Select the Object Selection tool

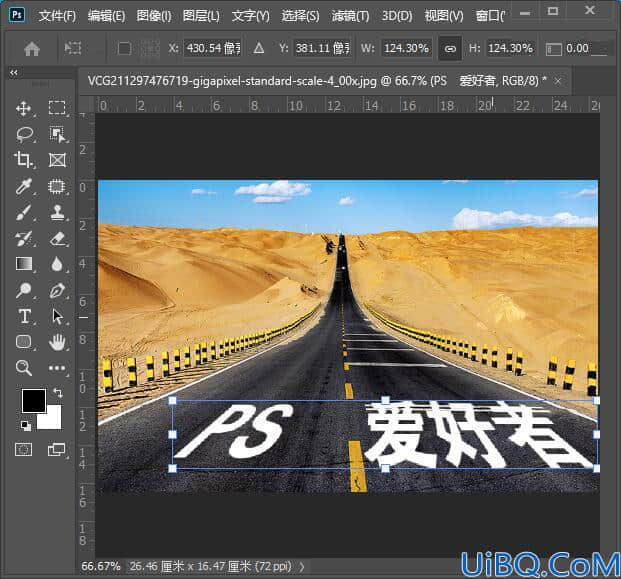pos(58,134)
